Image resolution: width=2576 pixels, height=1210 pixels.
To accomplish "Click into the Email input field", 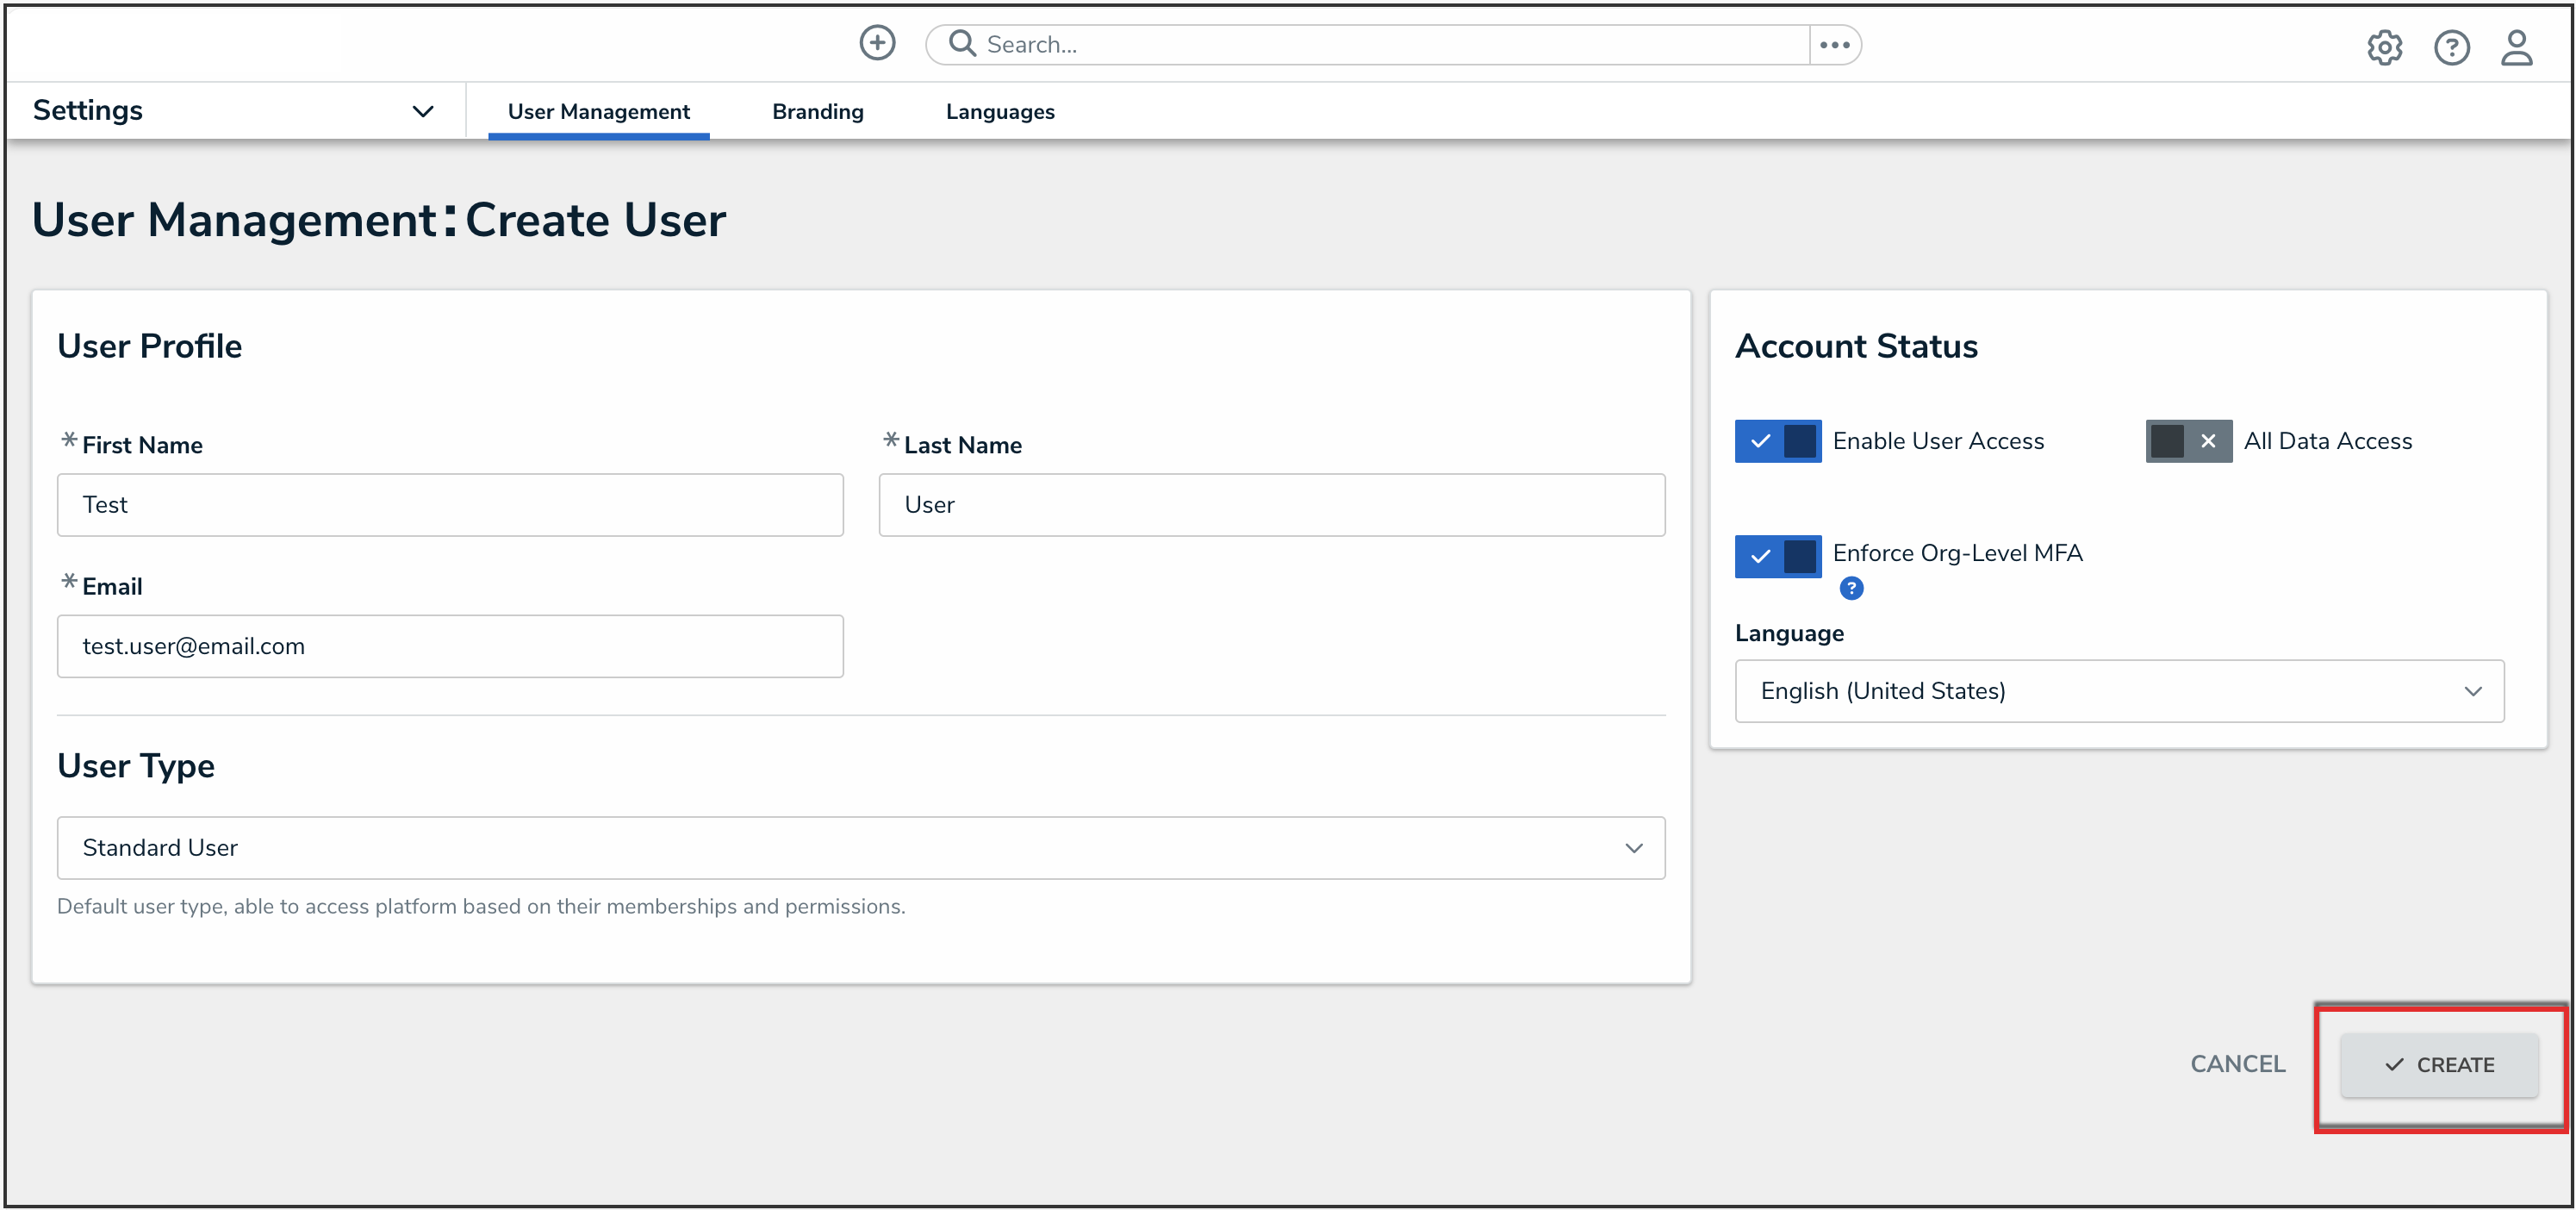I will pos(450,646).
